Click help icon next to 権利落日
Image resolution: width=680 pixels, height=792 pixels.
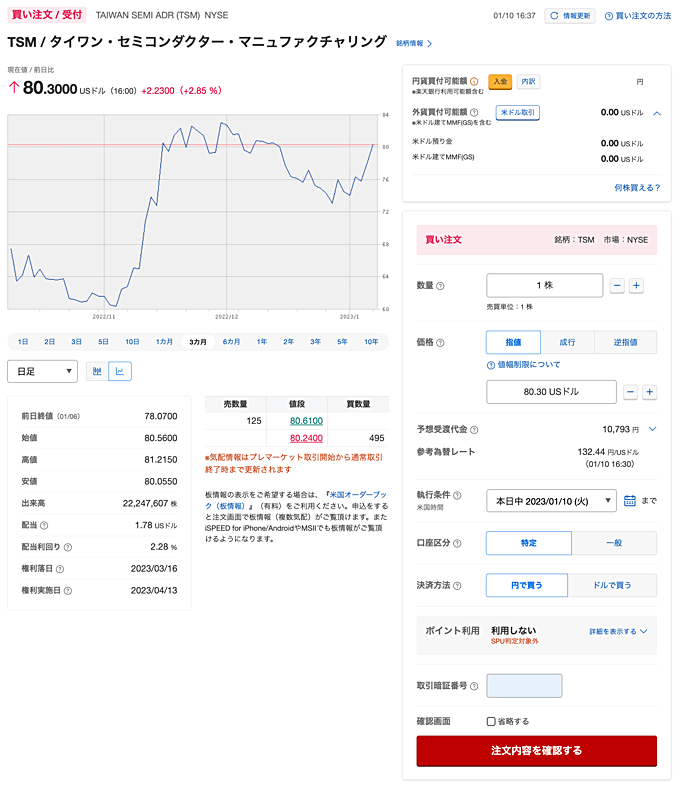(x=60, y=569)
